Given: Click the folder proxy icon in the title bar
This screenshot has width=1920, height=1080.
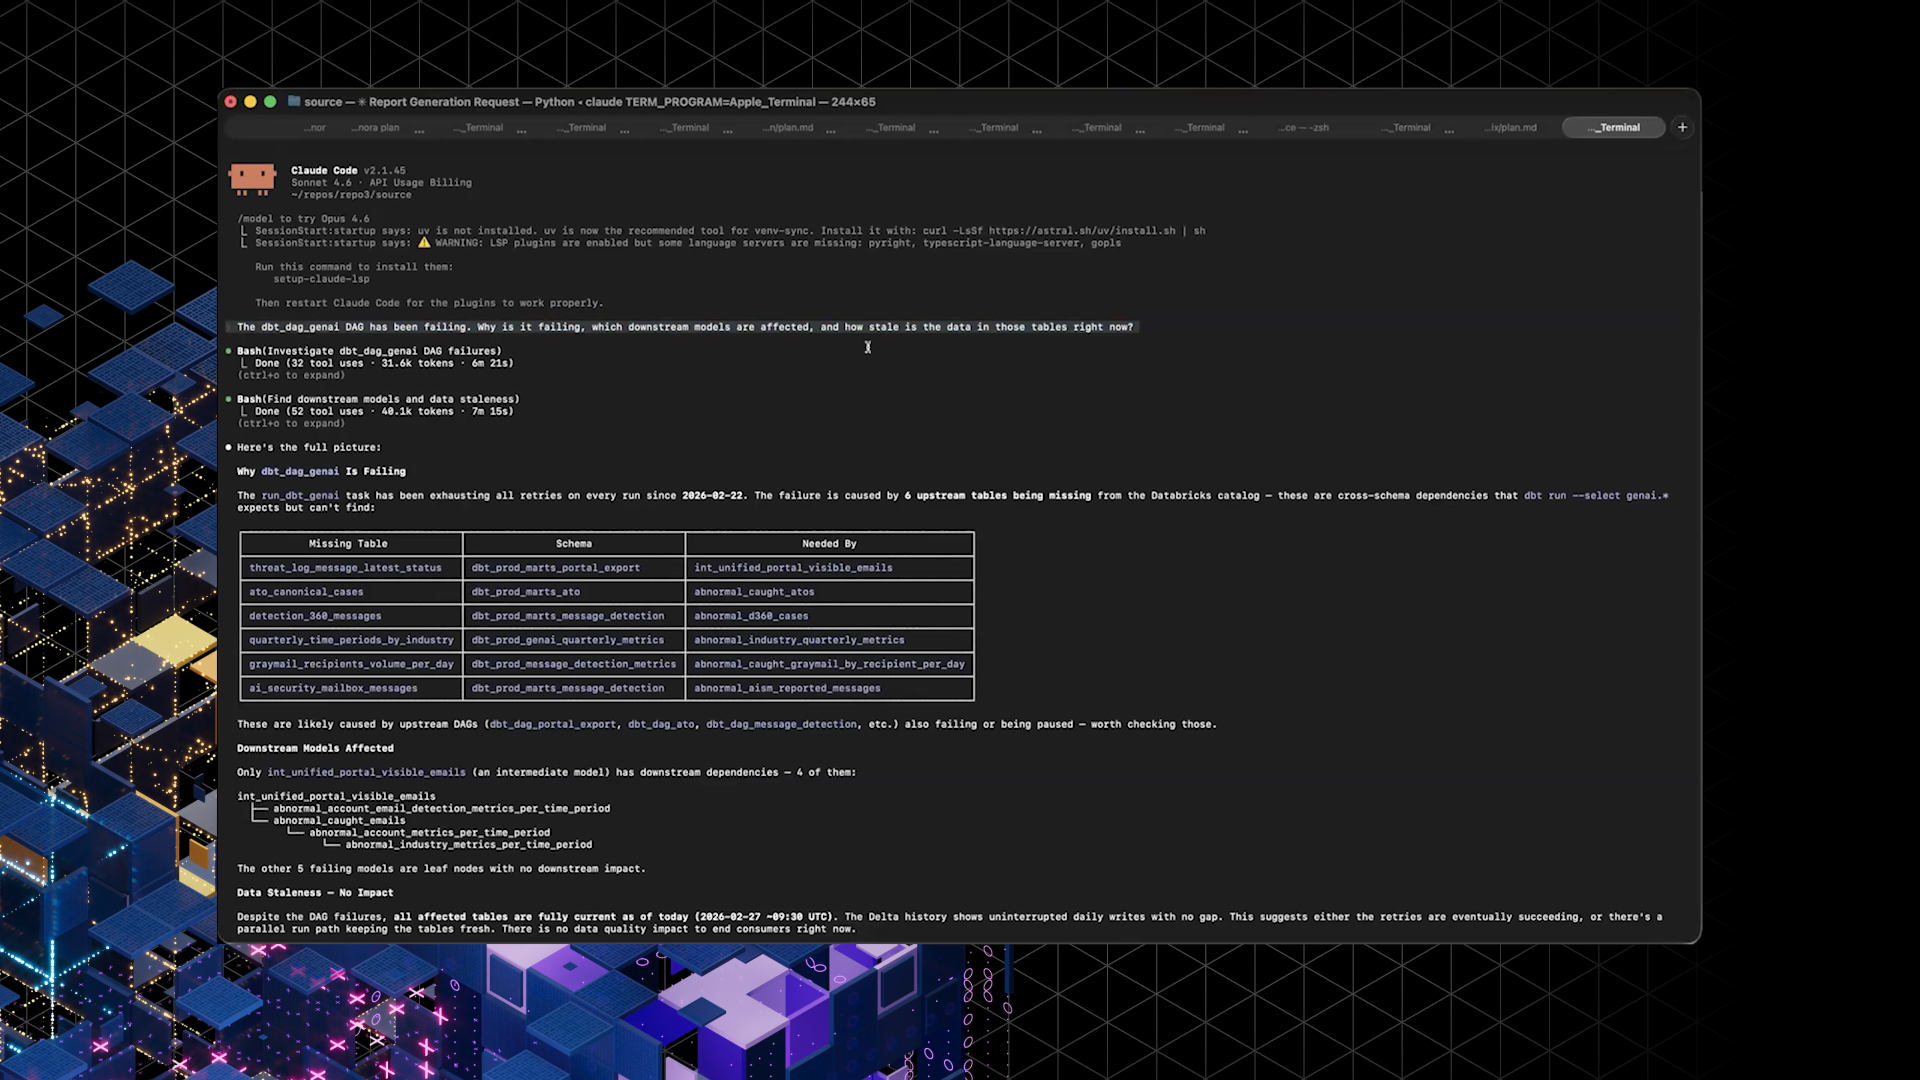Looking at the screenshot, I should (294, 101).
